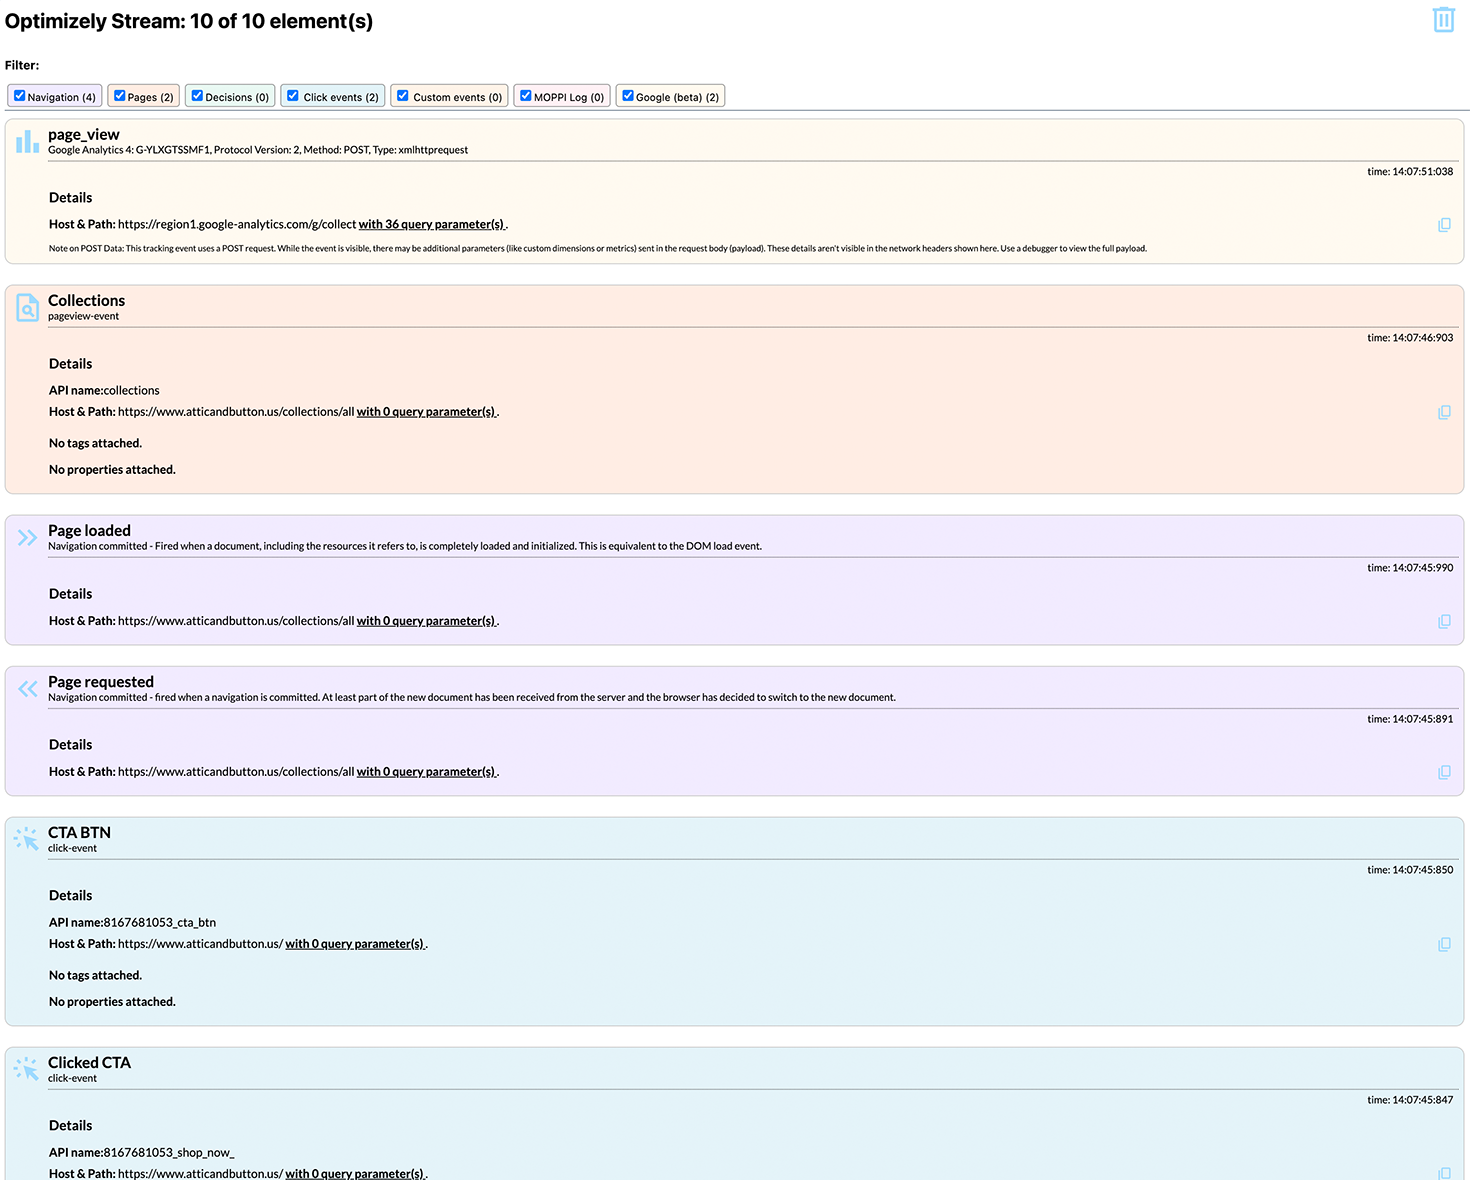
Task: Uncheck the MOPPI Log (0) filter
Action: [x=526, y=96]
